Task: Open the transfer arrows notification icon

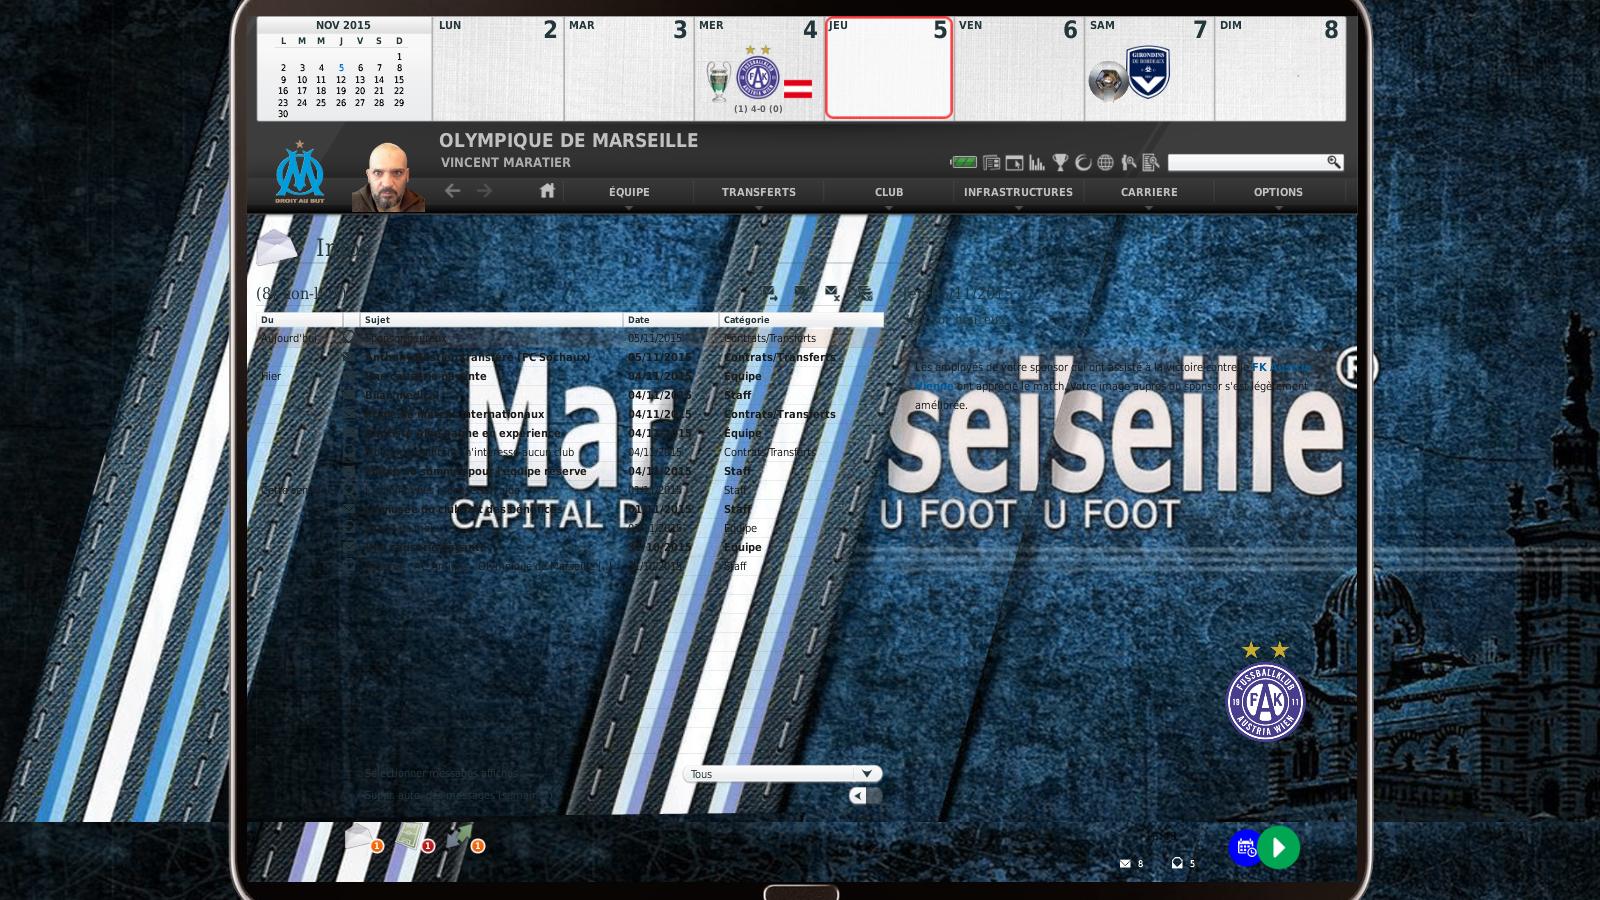Action: [464, 838]
